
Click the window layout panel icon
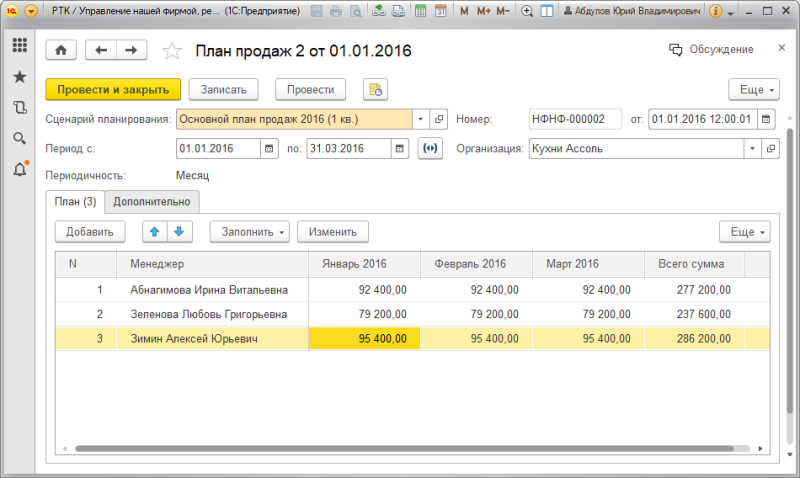click(546, 11)
